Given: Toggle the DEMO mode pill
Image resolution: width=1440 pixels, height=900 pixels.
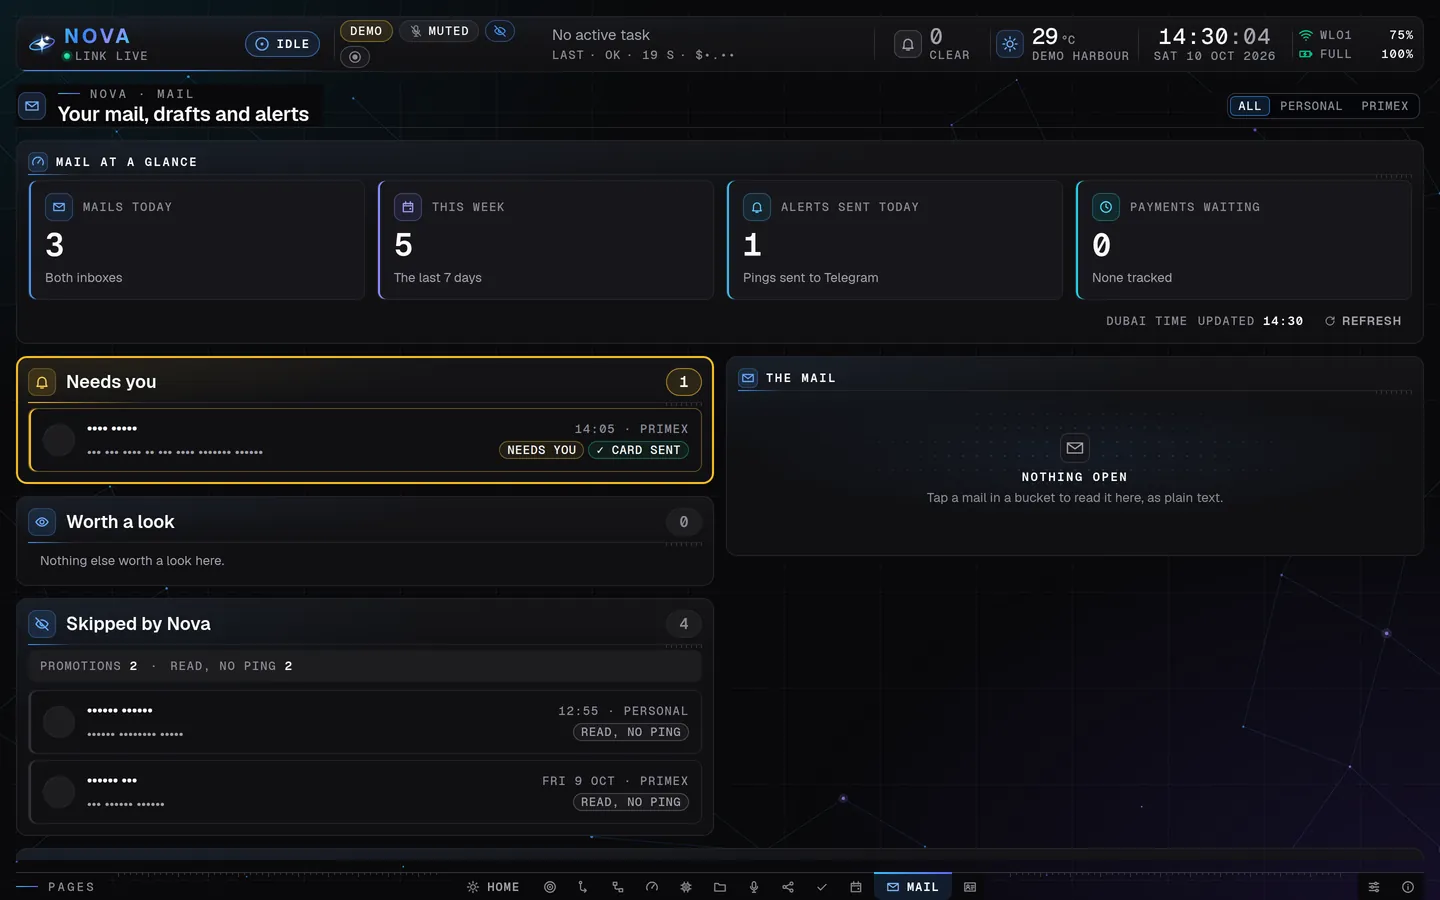Looking at the screenshot, I should click(366, 31).
